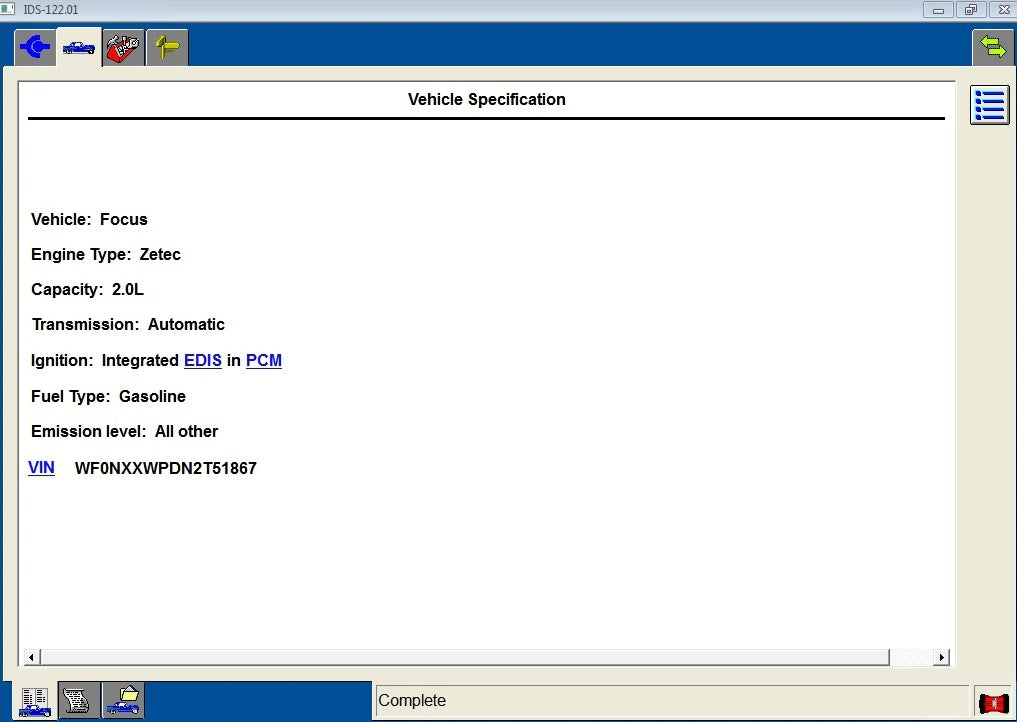Viewport: 1017px width, 722px height.
Task: Click the IDS window icon in title bar
Action: (x=10, y=9)
